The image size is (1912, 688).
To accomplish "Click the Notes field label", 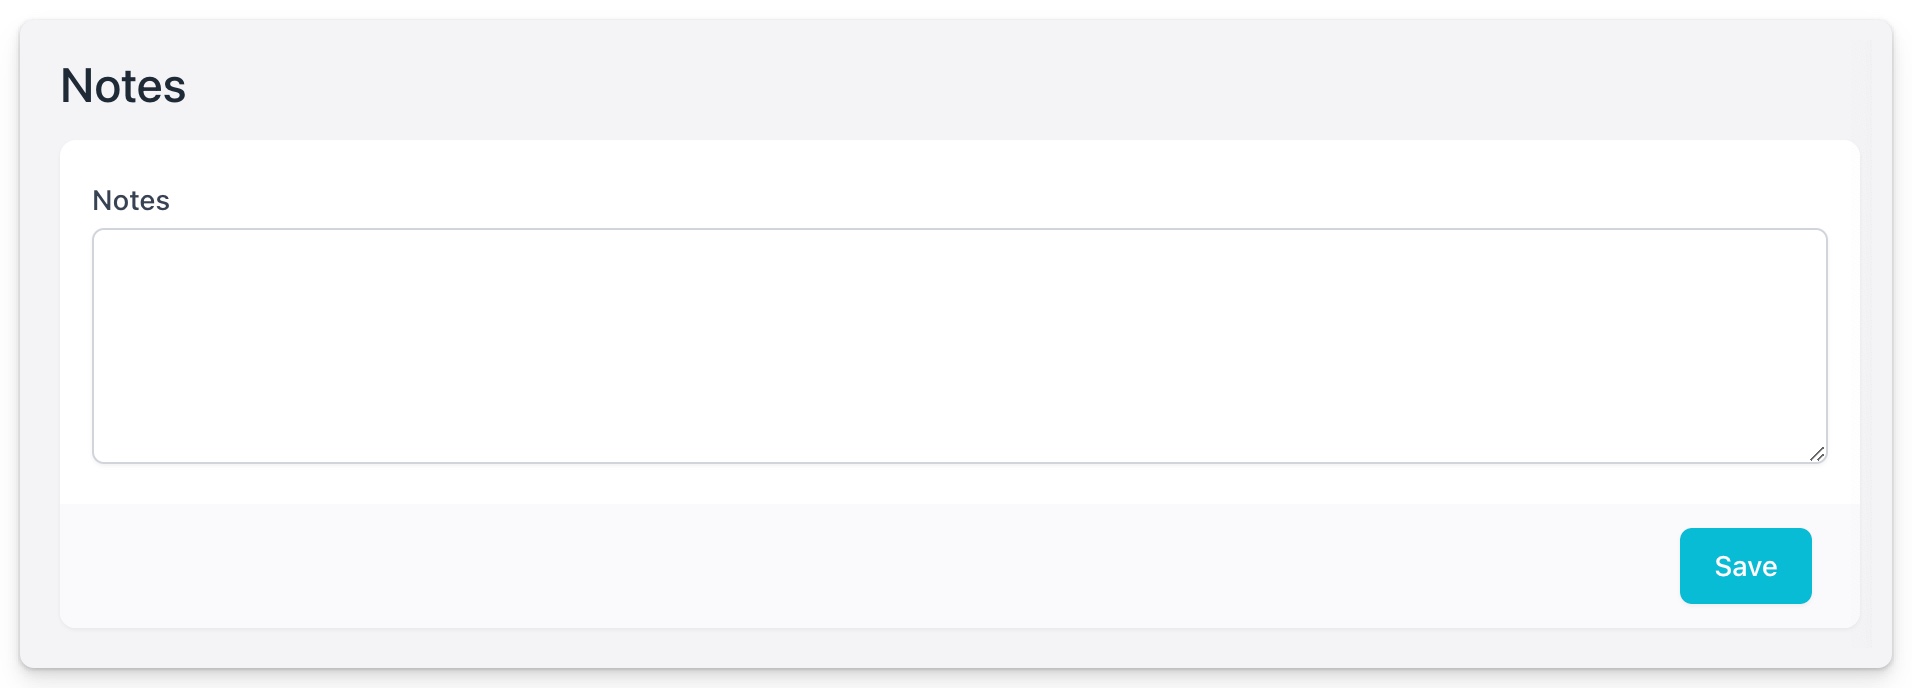I will pos(131,201).
